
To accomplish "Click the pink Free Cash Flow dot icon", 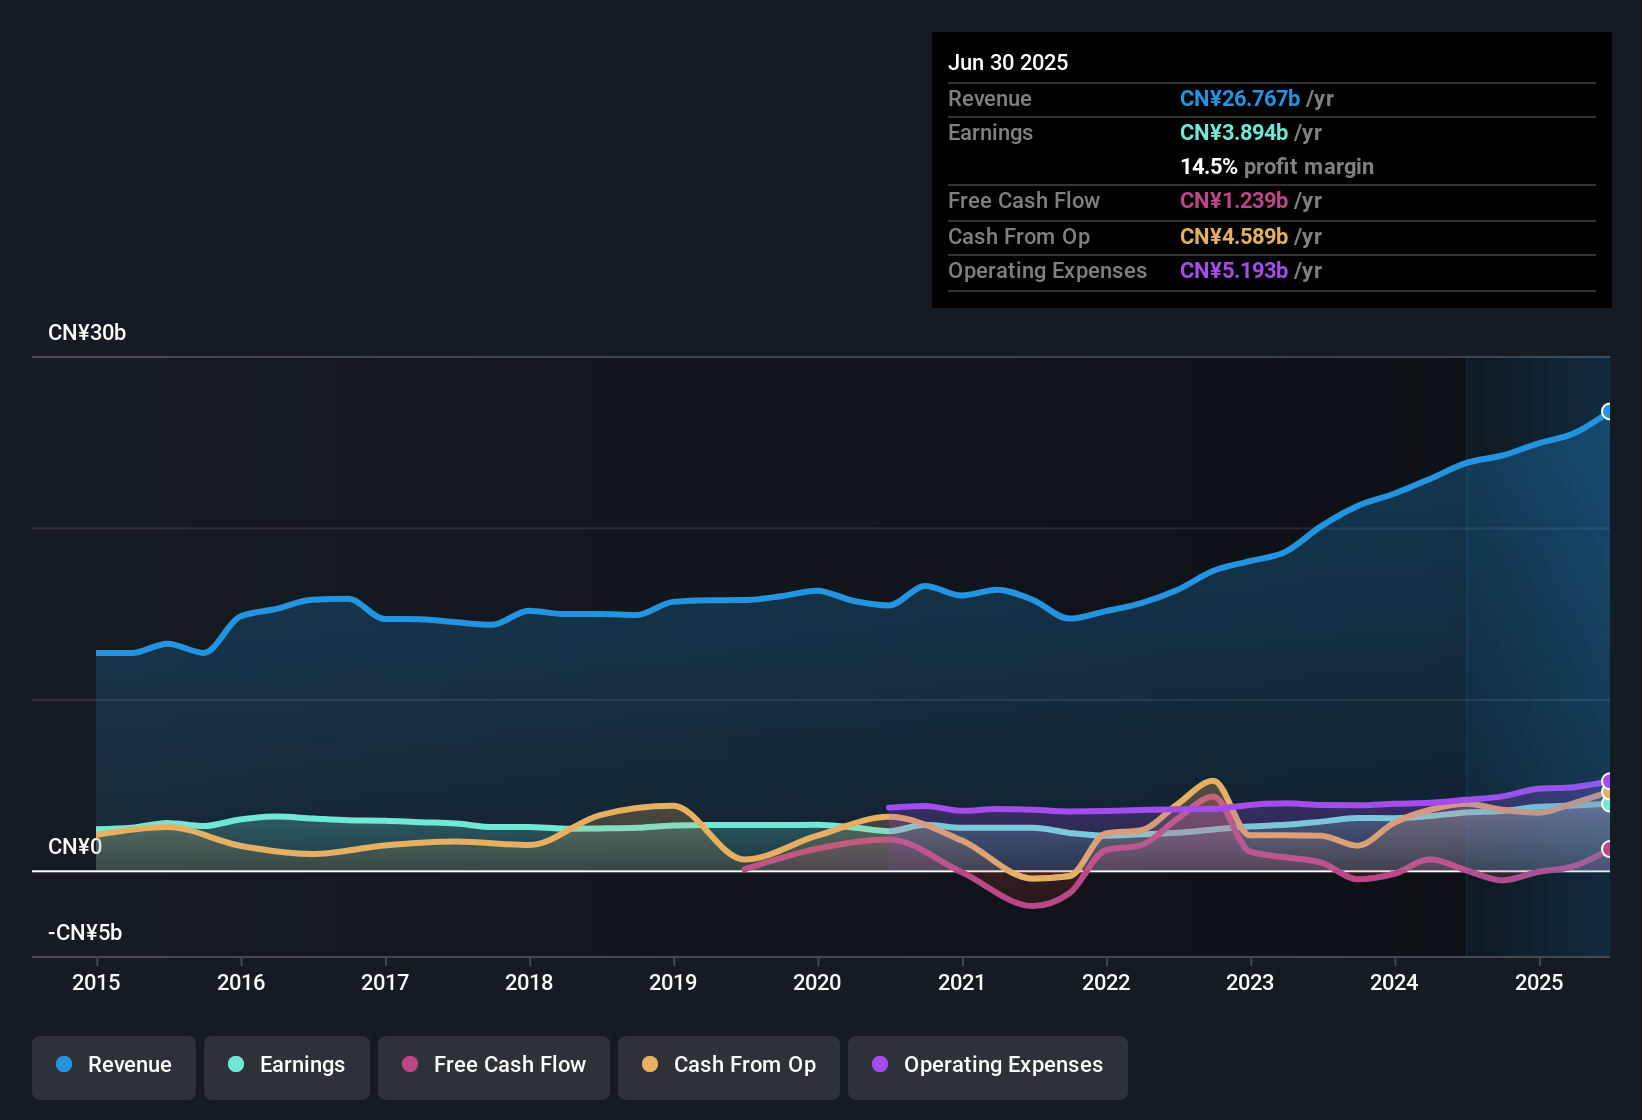I will coord(411,1065).
